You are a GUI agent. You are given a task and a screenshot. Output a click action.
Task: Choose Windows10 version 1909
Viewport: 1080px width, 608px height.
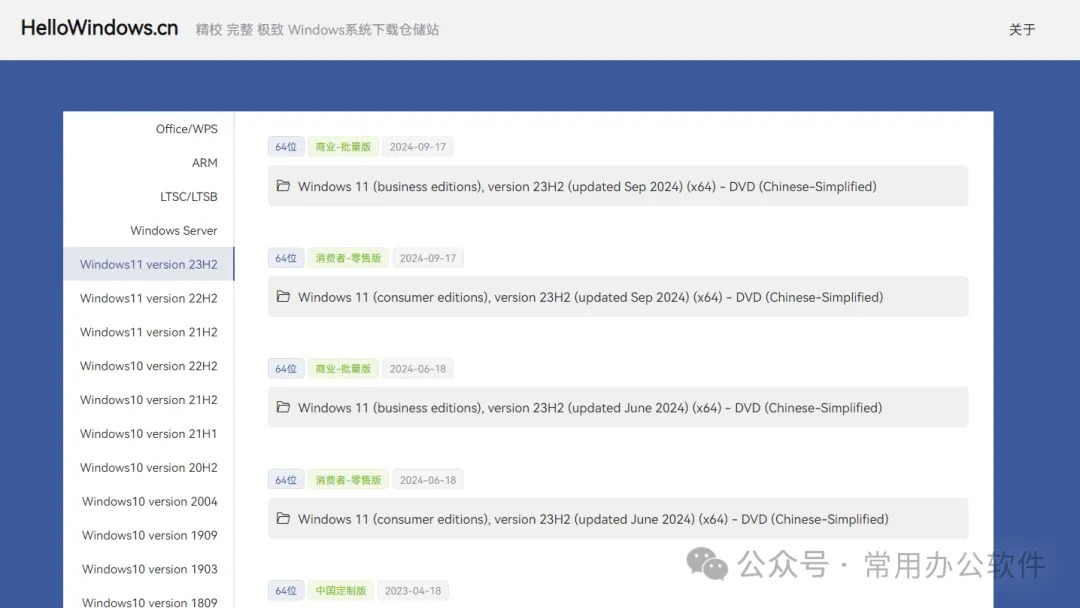(x=149, y=534)
